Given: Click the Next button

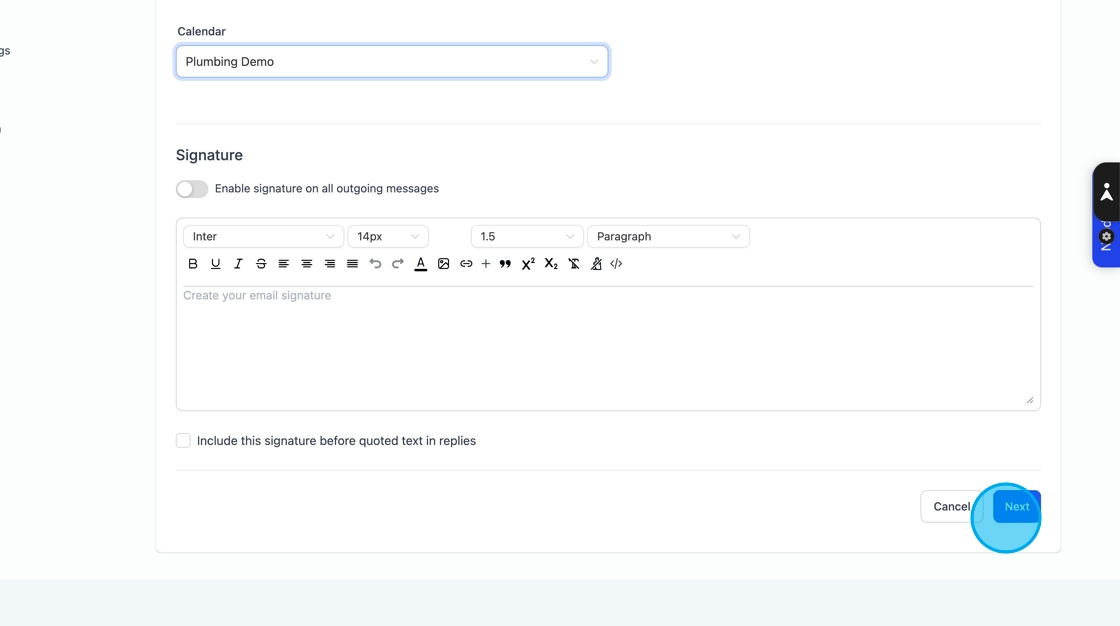Looking at the screenshot, I should (x=1016, y=507).
